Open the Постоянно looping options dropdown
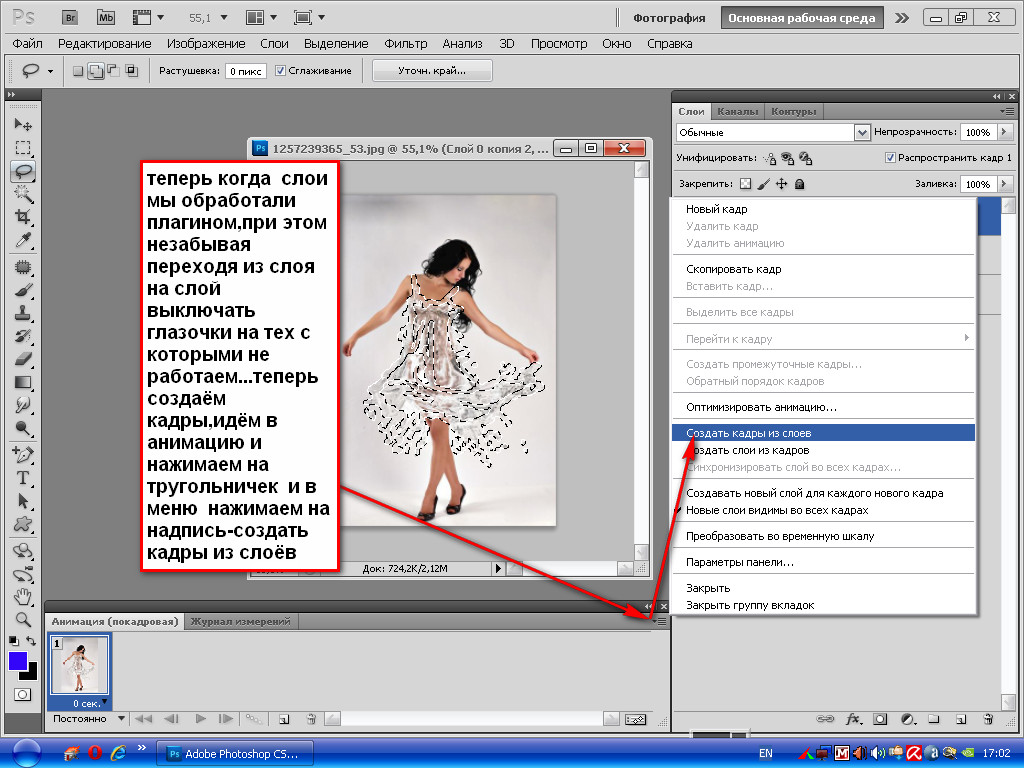 click(x=121, y=718)
